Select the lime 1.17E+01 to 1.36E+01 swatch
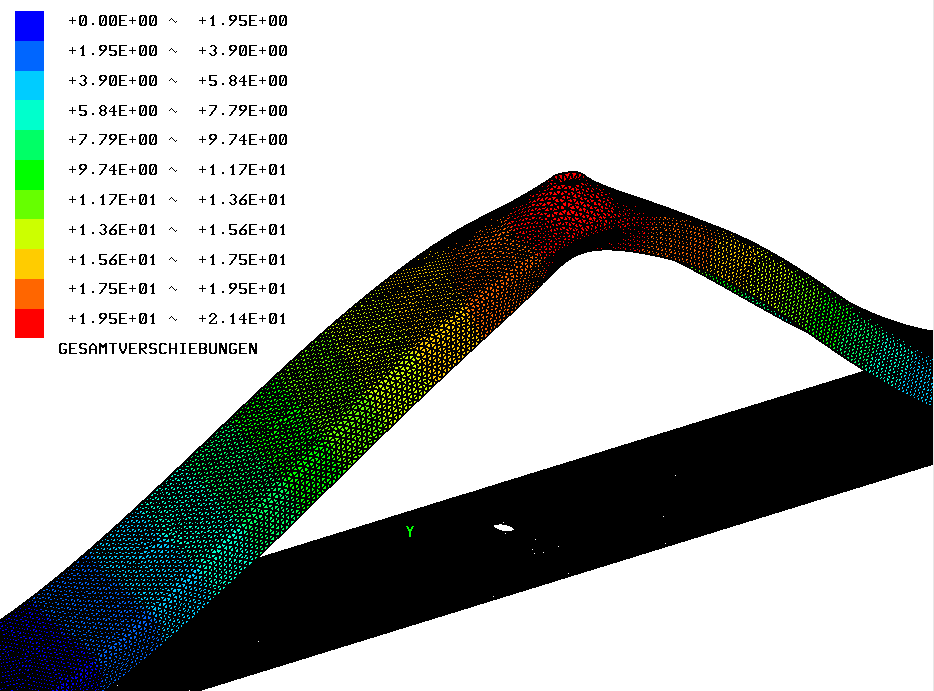Image resolution: width=934 pixels, height=691 pixels. point(29,204)
